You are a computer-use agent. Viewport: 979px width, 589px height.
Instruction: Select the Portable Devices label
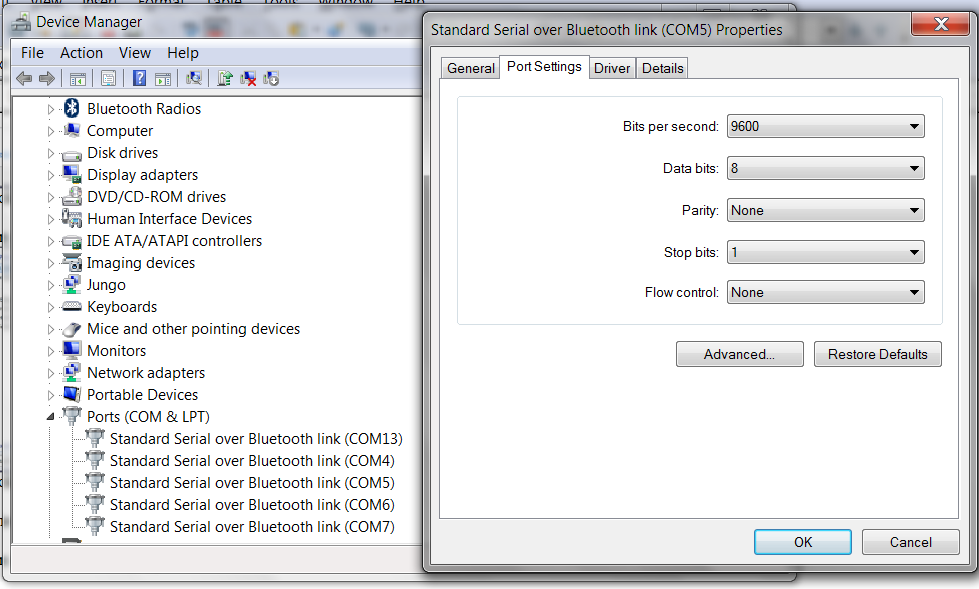click(142, 395)
